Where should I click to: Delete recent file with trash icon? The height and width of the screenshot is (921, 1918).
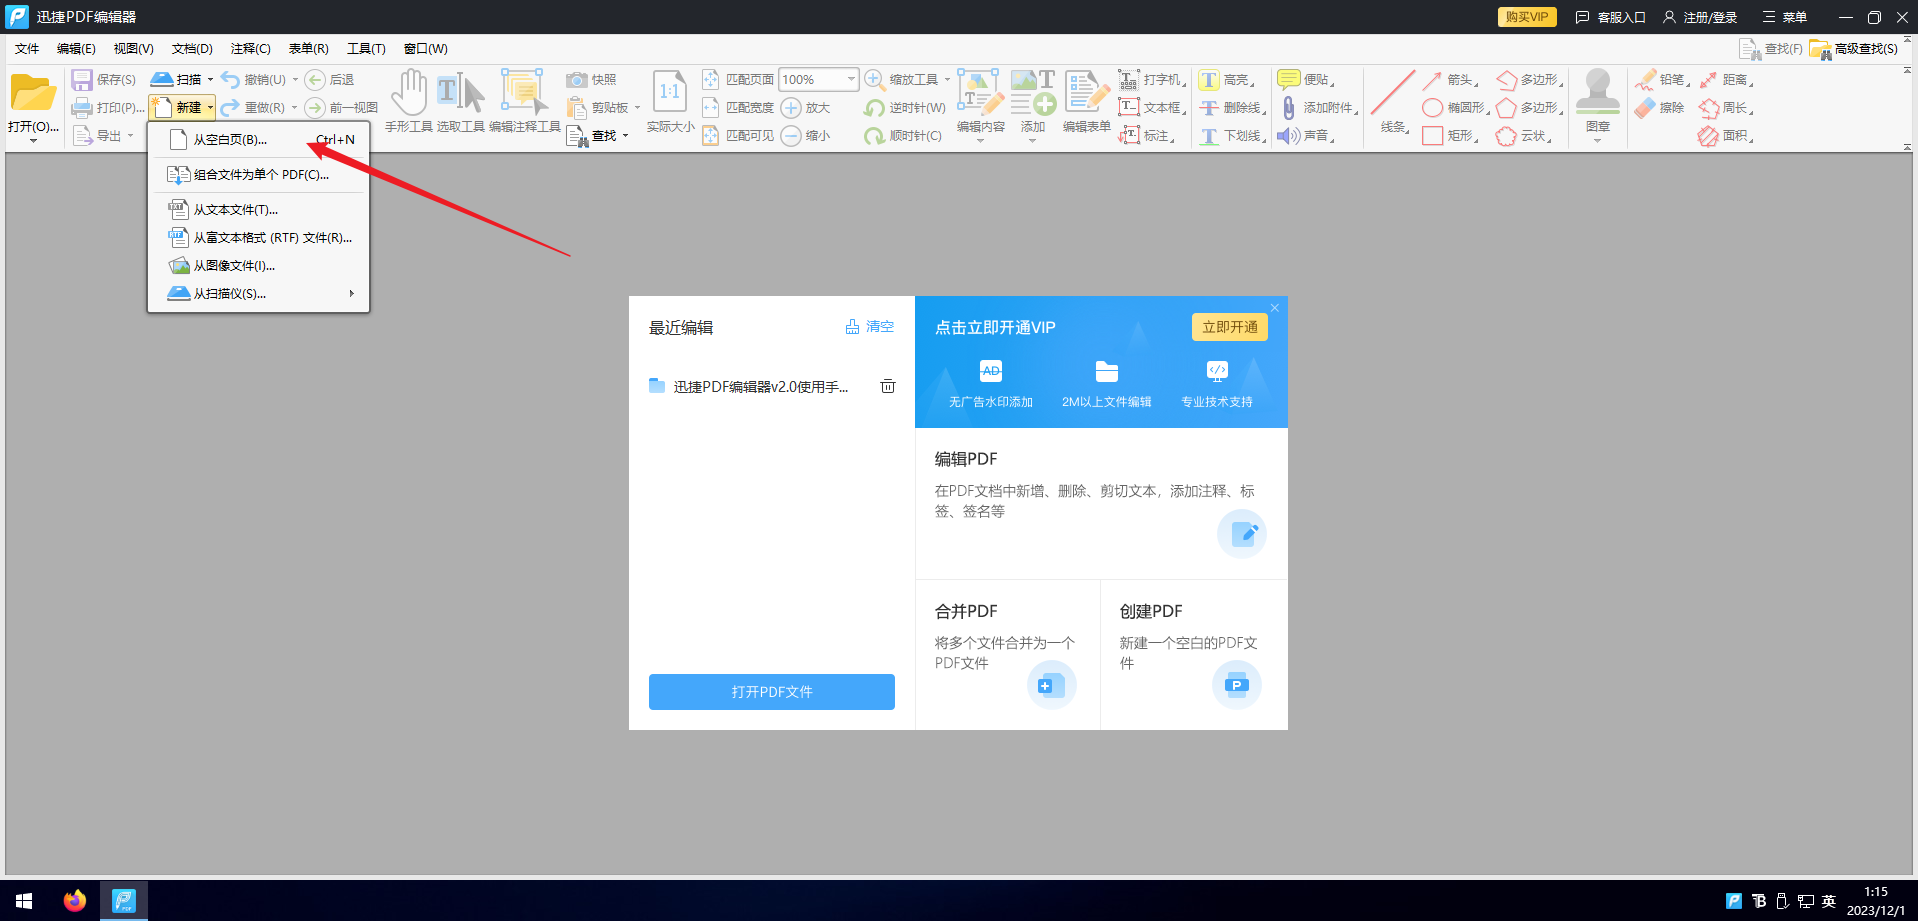pos(888,386)
